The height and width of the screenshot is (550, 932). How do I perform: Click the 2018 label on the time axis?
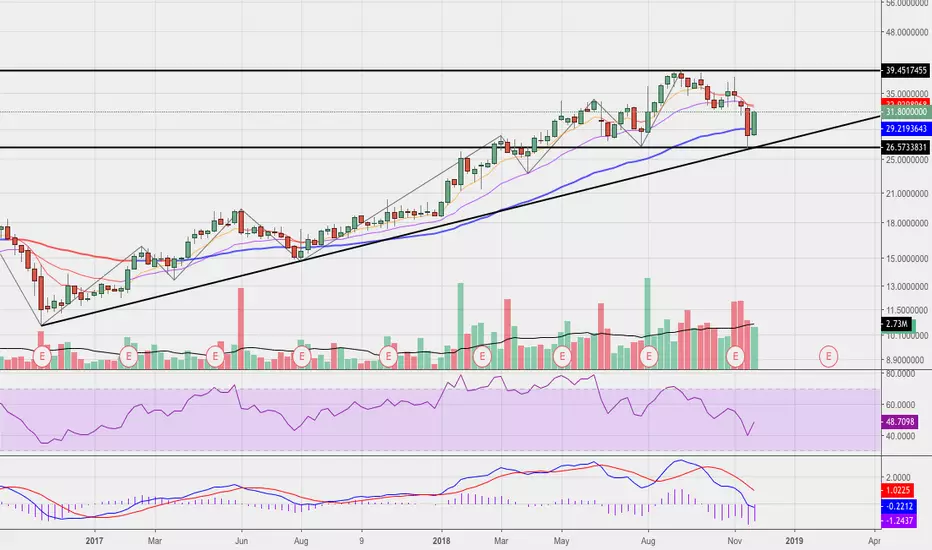tap(441, 540)
